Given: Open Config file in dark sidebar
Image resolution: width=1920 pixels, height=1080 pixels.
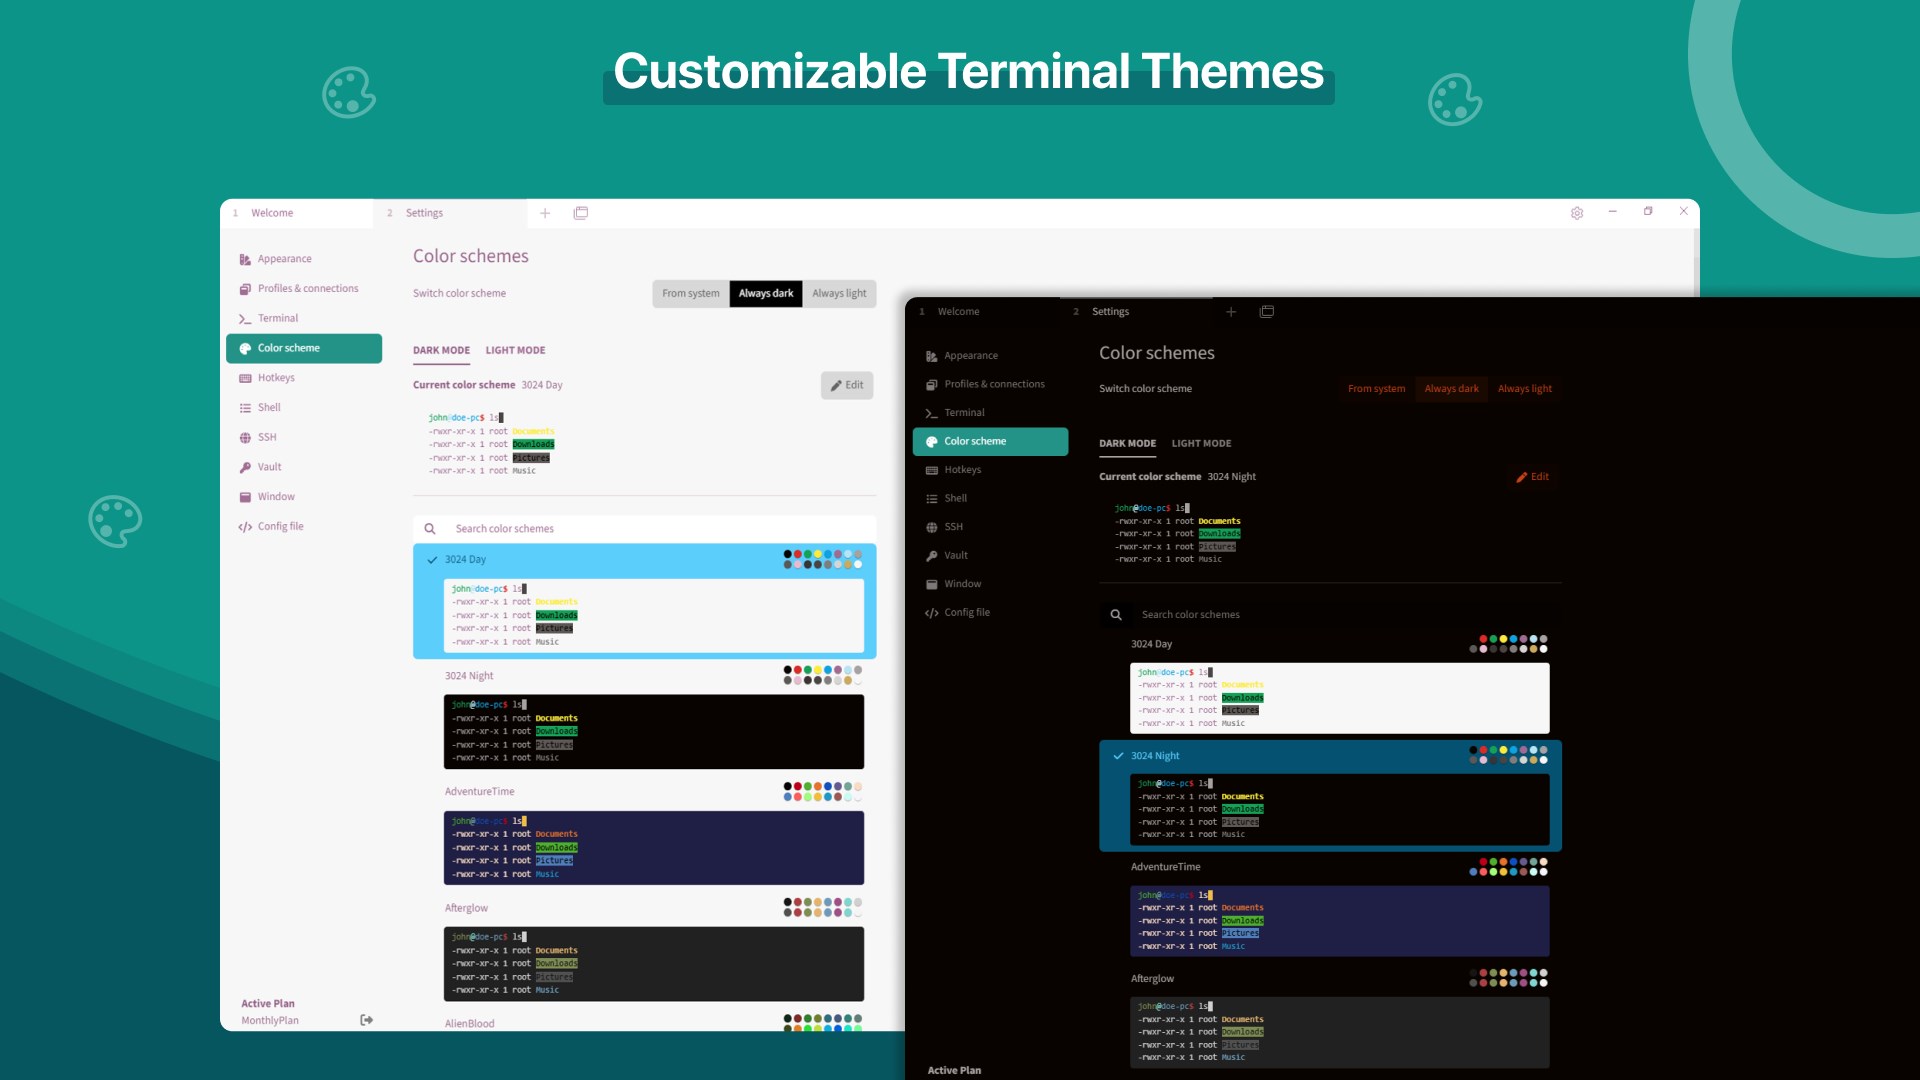Looking at the screenshot, I should [x=966, y=613].
